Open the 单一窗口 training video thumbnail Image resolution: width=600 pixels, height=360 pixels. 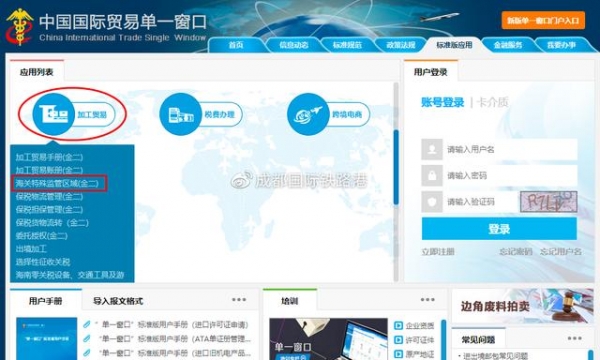pyautogui.click(x=328, y=339)
